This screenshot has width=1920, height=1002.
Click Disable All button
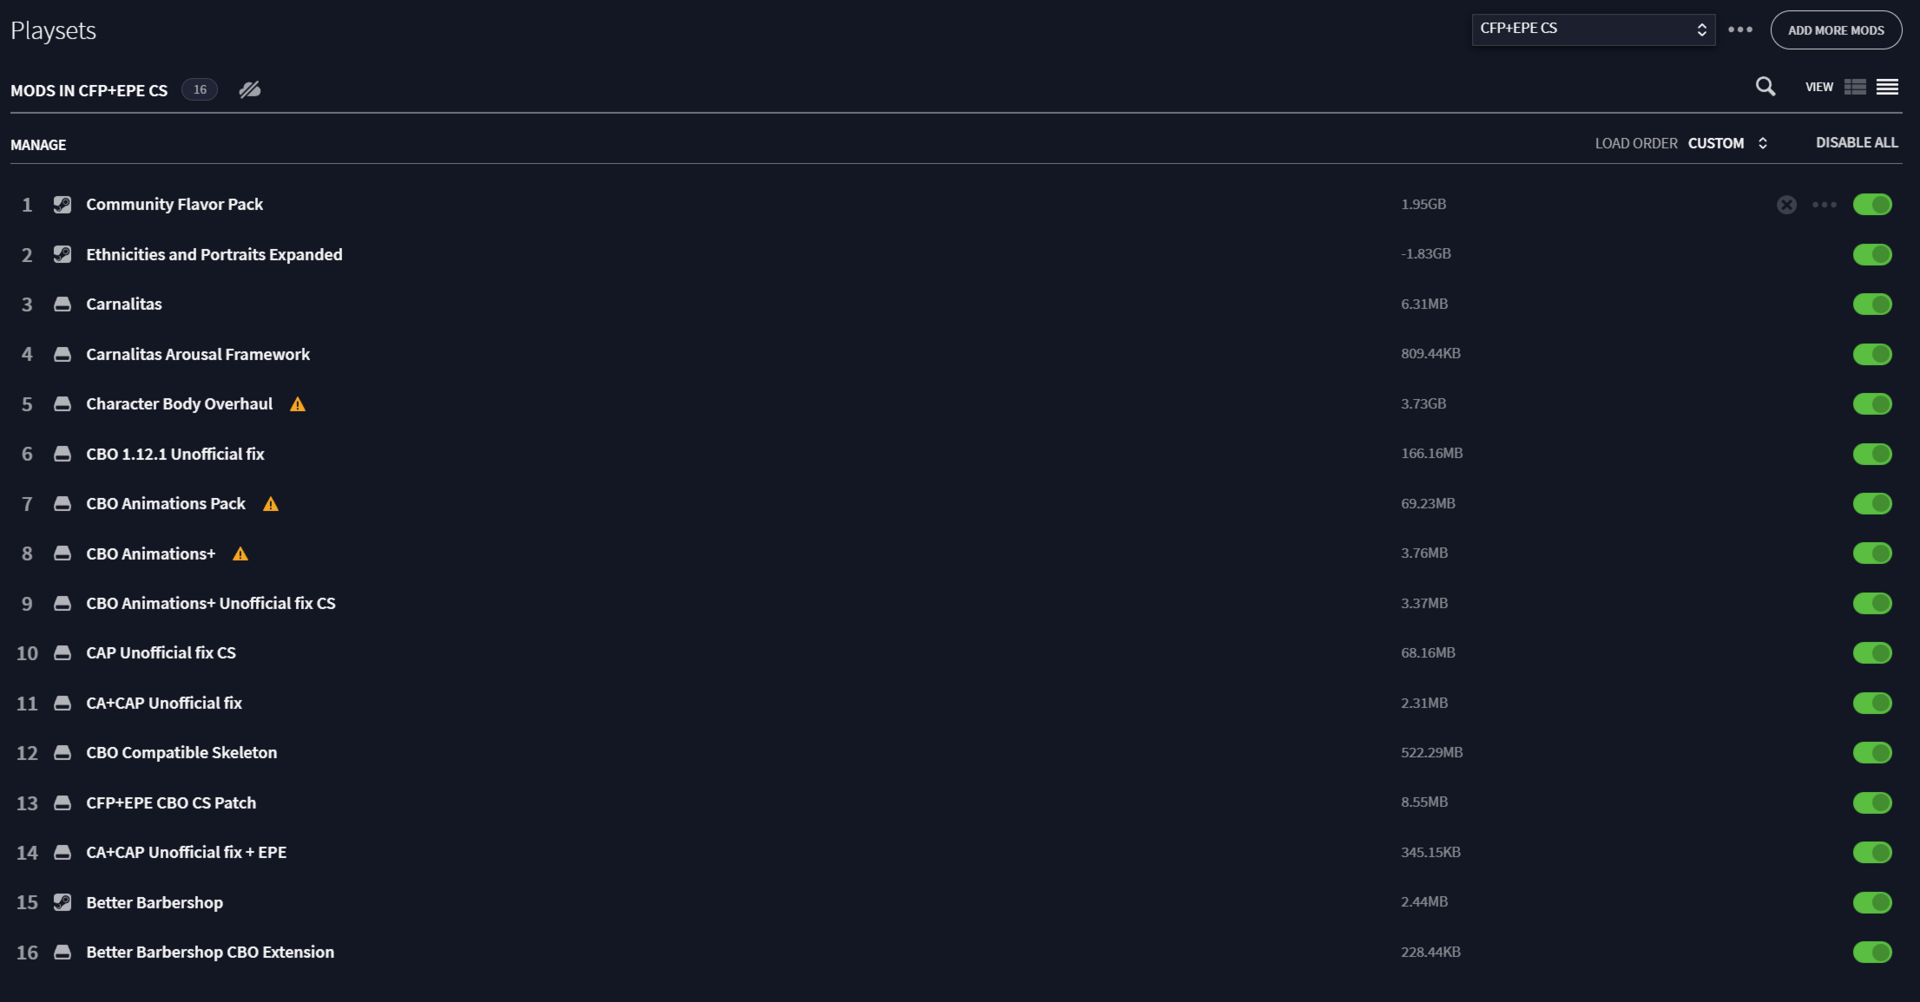tap(1856, 143)
